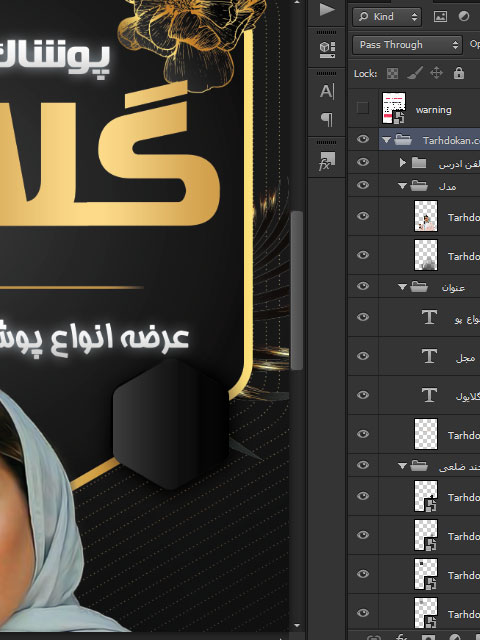480x640 pixels.
Task: Lock all with the padlock icon
Action: [x=459, y=73]
